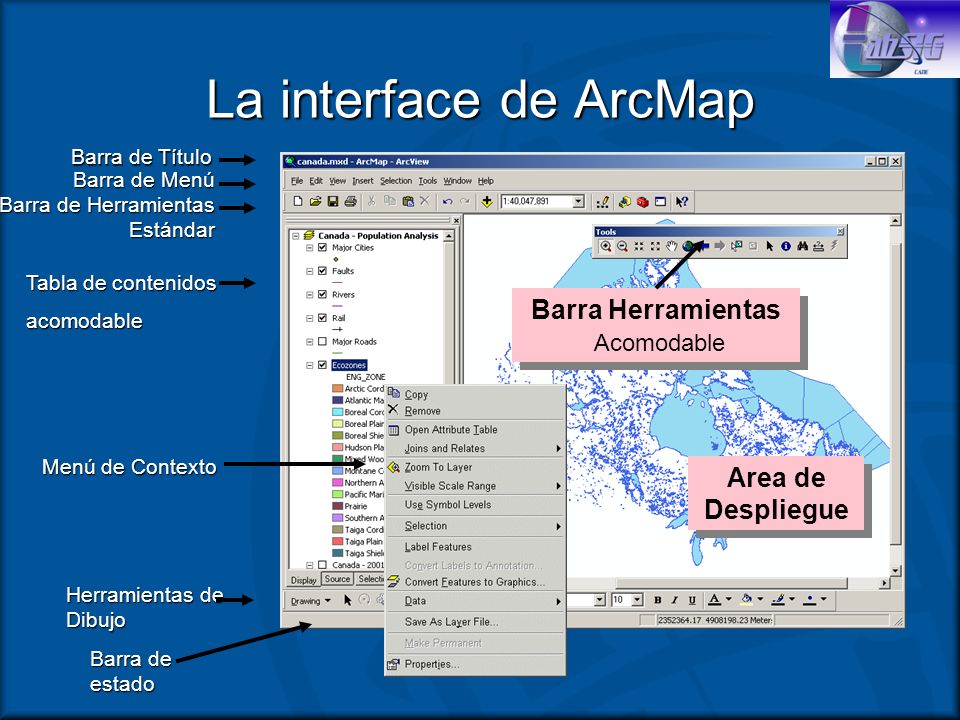The height and width of the screenshot is (720, 960).
Task: Open the red ArcToolbox icon
Action: tap(642, 201)
